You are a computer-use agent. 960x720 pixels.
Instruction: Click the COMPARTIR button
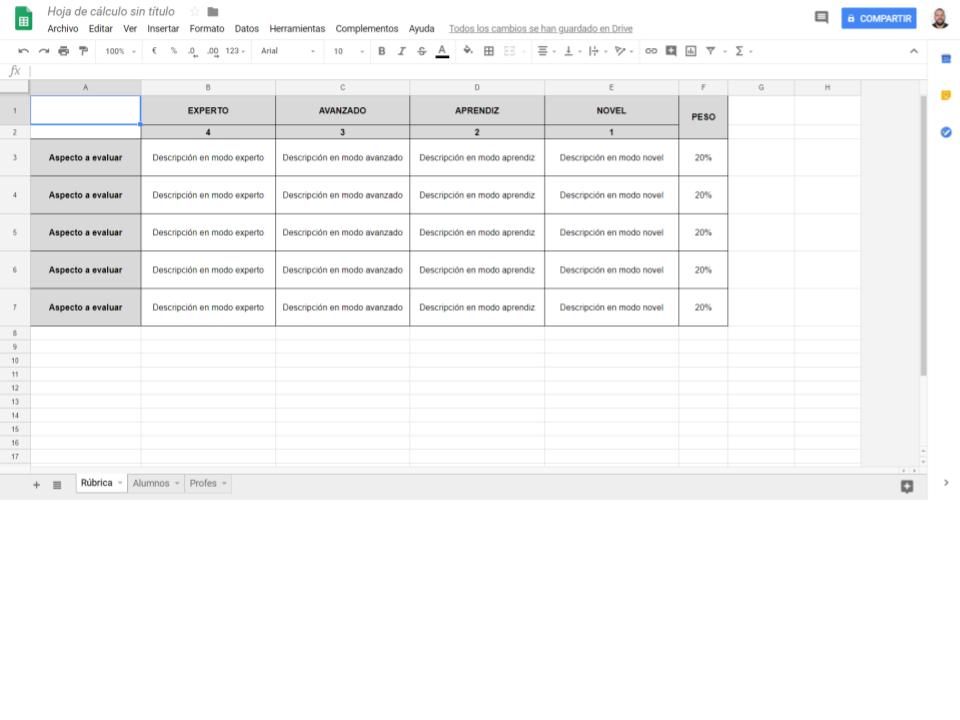click(878, 18)
